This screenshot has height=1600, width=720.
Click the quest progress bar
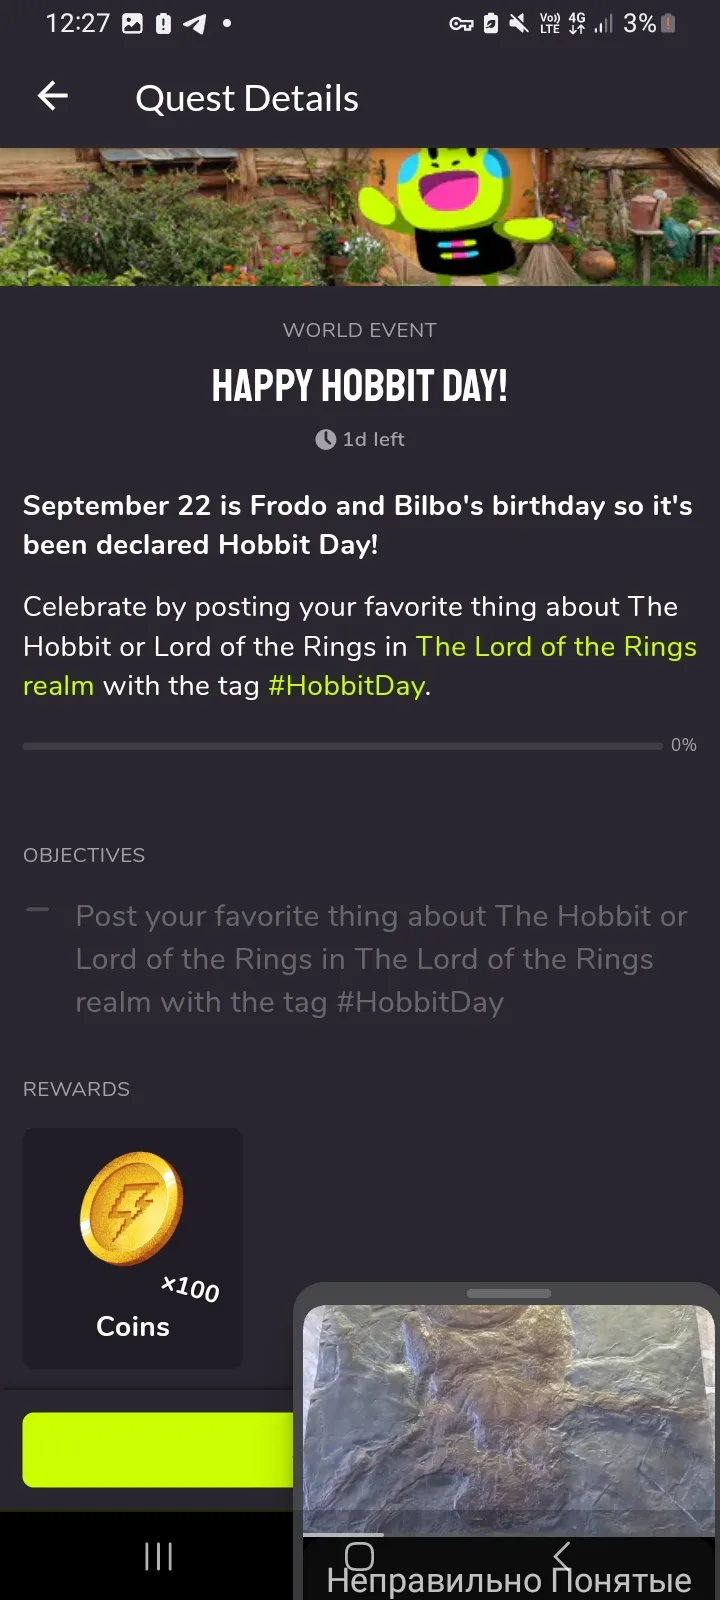tap(342, 745)
